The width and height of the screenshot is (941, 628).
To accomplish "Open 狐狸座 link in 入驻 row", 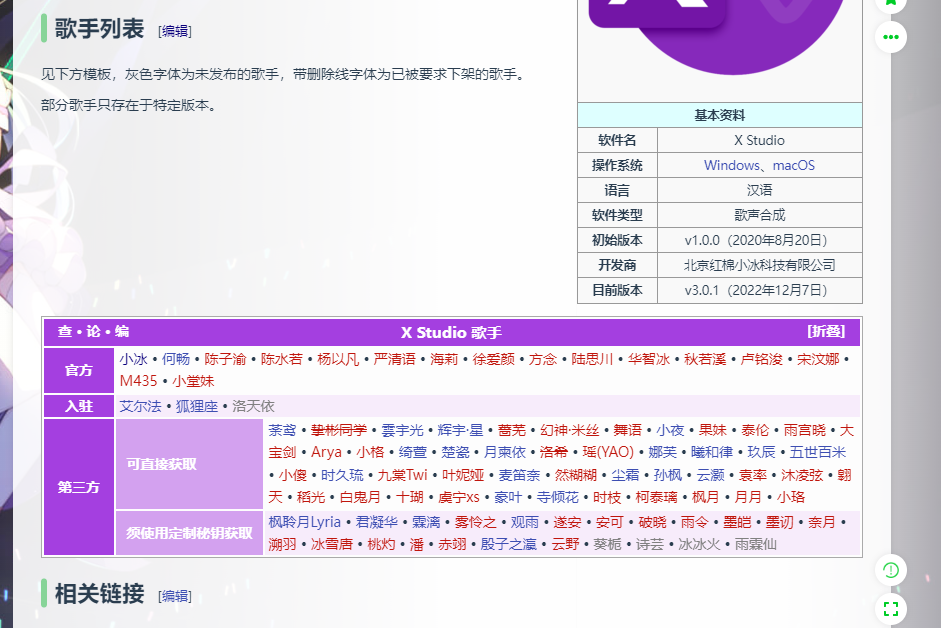I will (197, 406).
